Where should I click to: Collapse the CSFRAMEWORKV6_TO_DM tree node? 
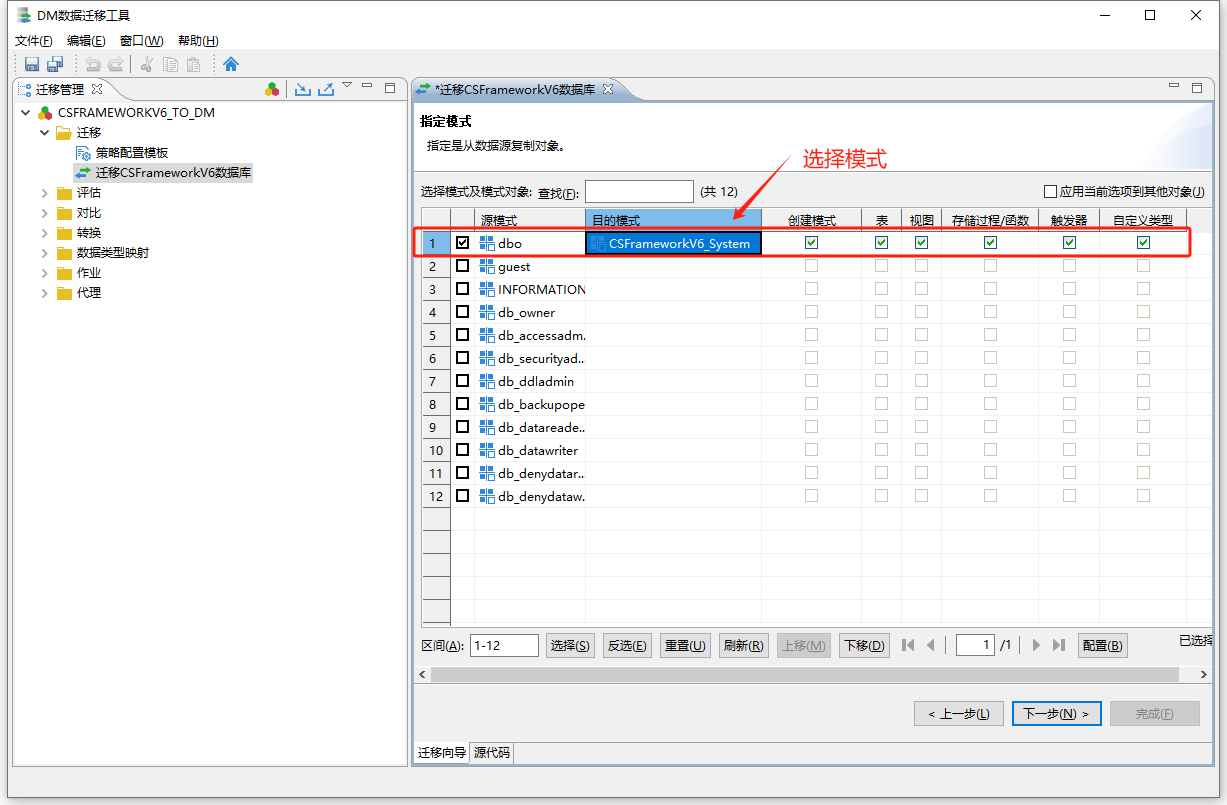pyautogui.click(x=25, y=113)
